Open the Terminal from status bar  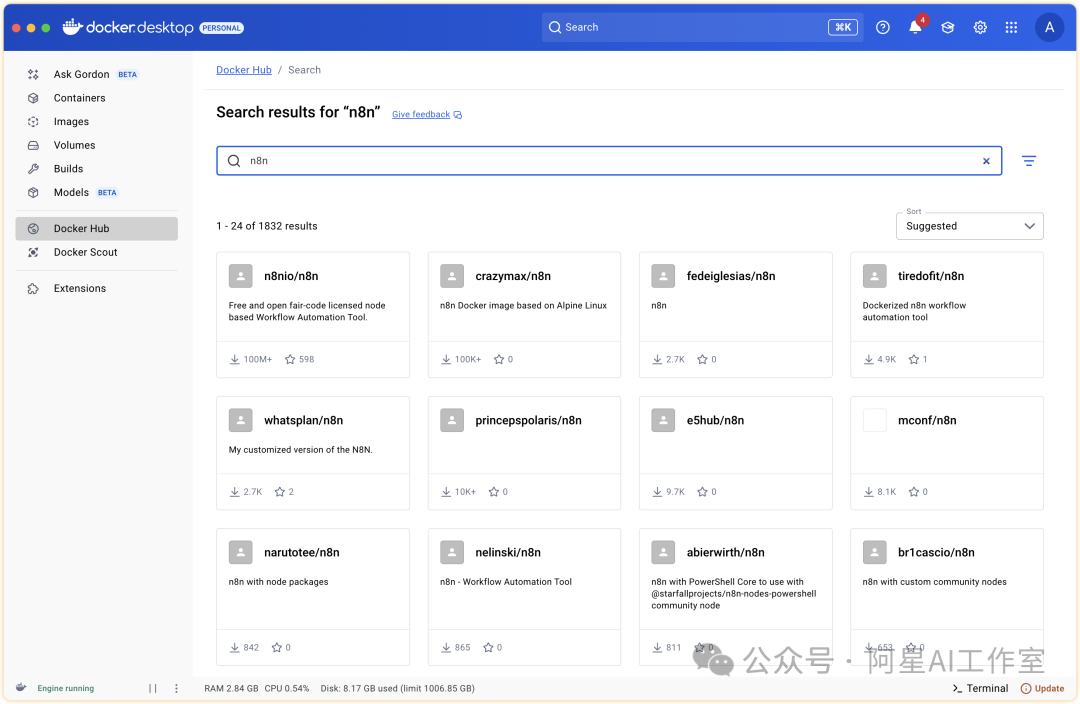[x=980, y=688]
